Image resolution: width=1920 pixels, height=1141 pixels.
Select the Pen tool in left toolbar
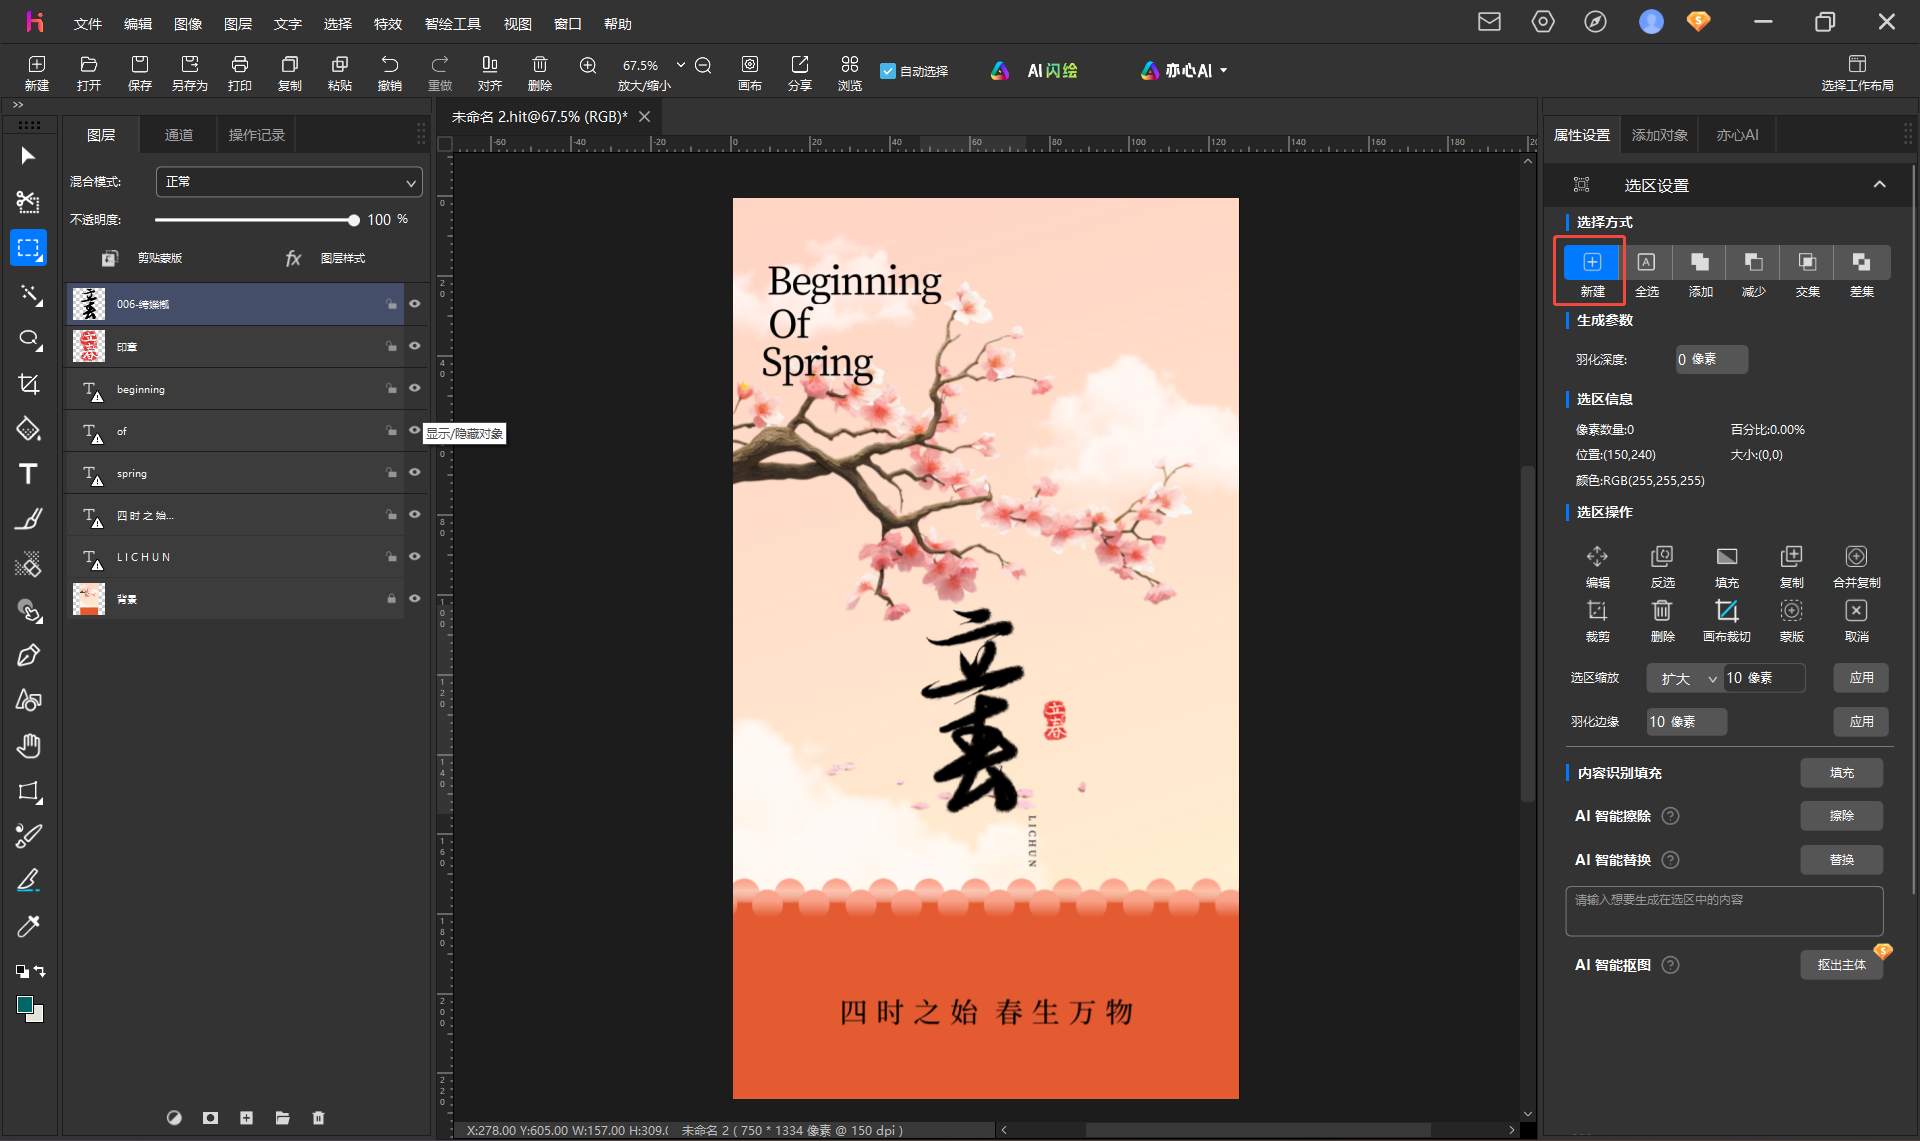(28, 656)
